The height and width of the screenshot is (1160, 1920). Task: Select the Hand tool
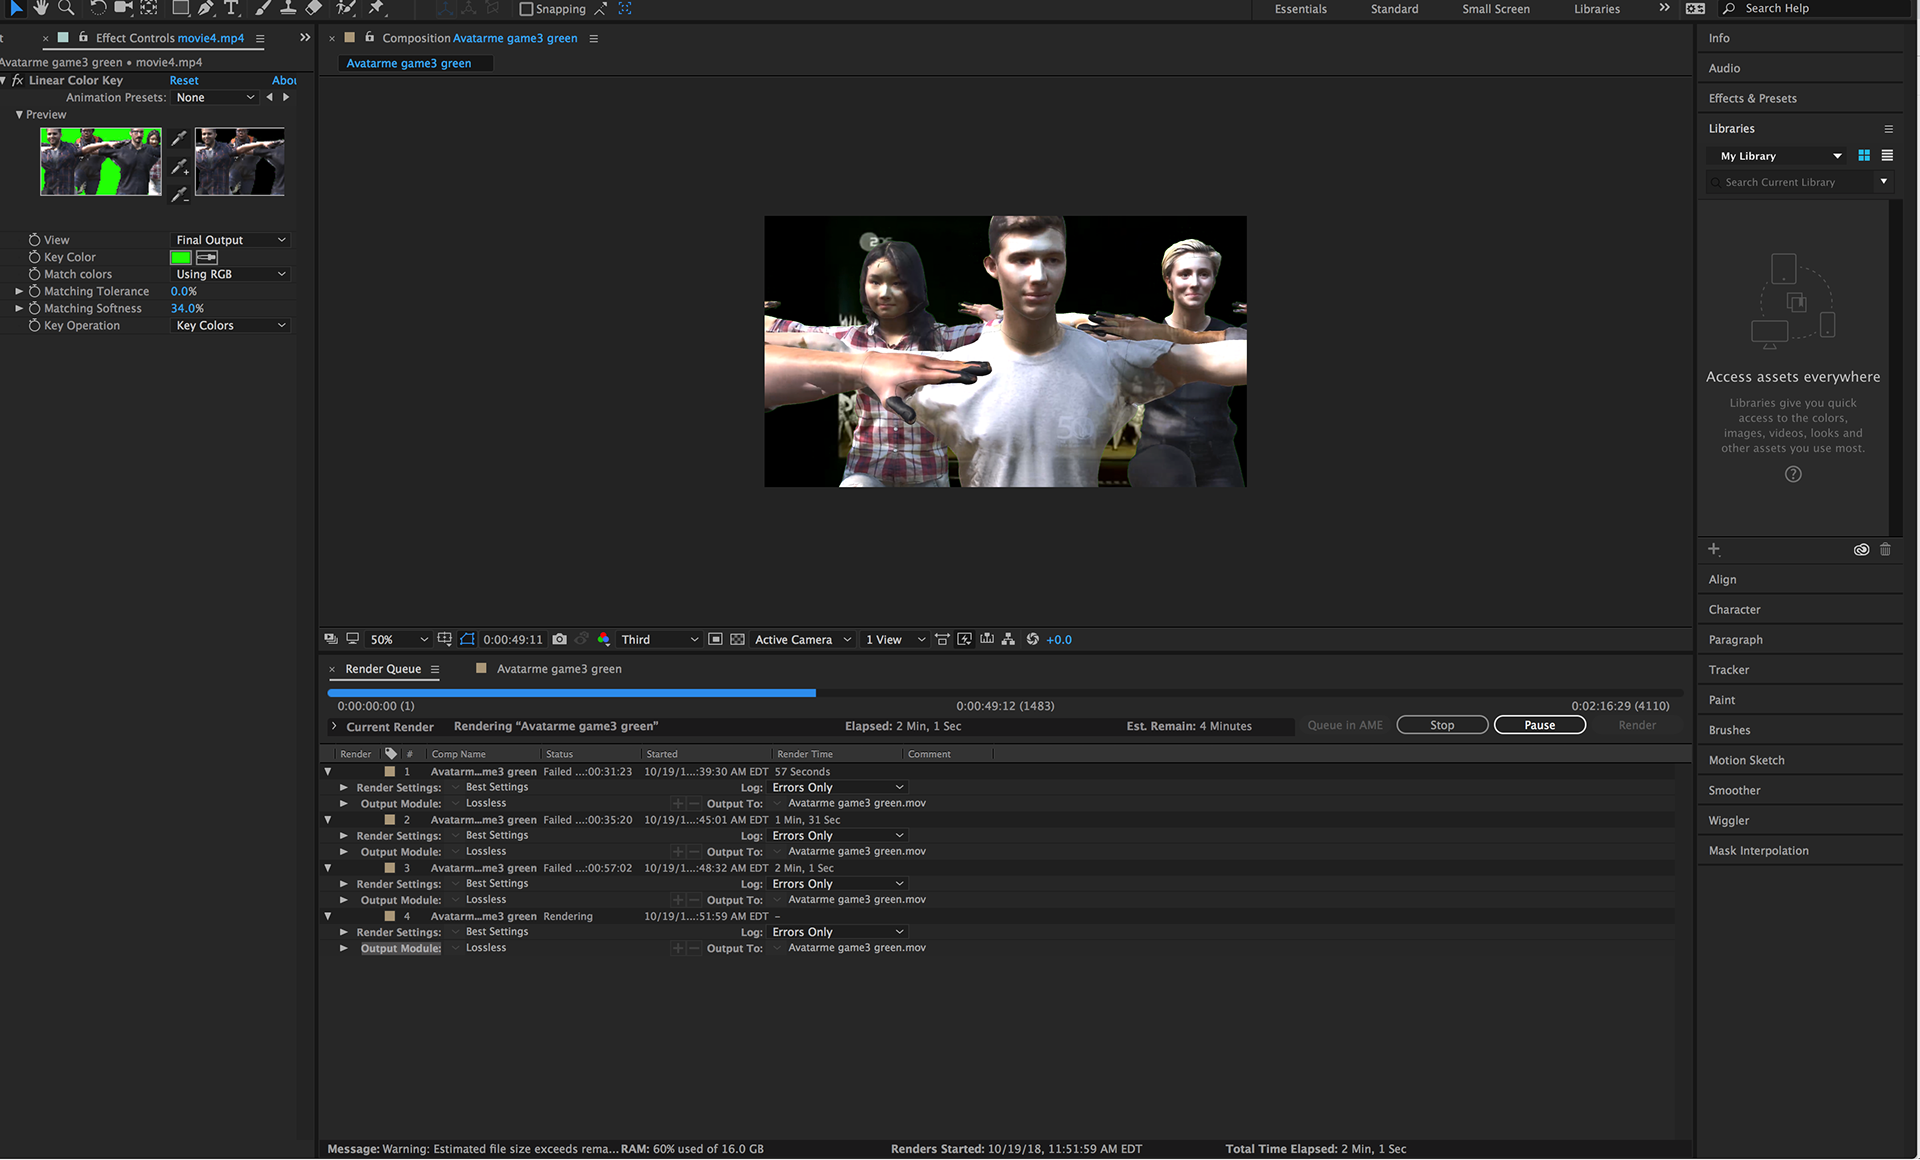pos(41,8)
